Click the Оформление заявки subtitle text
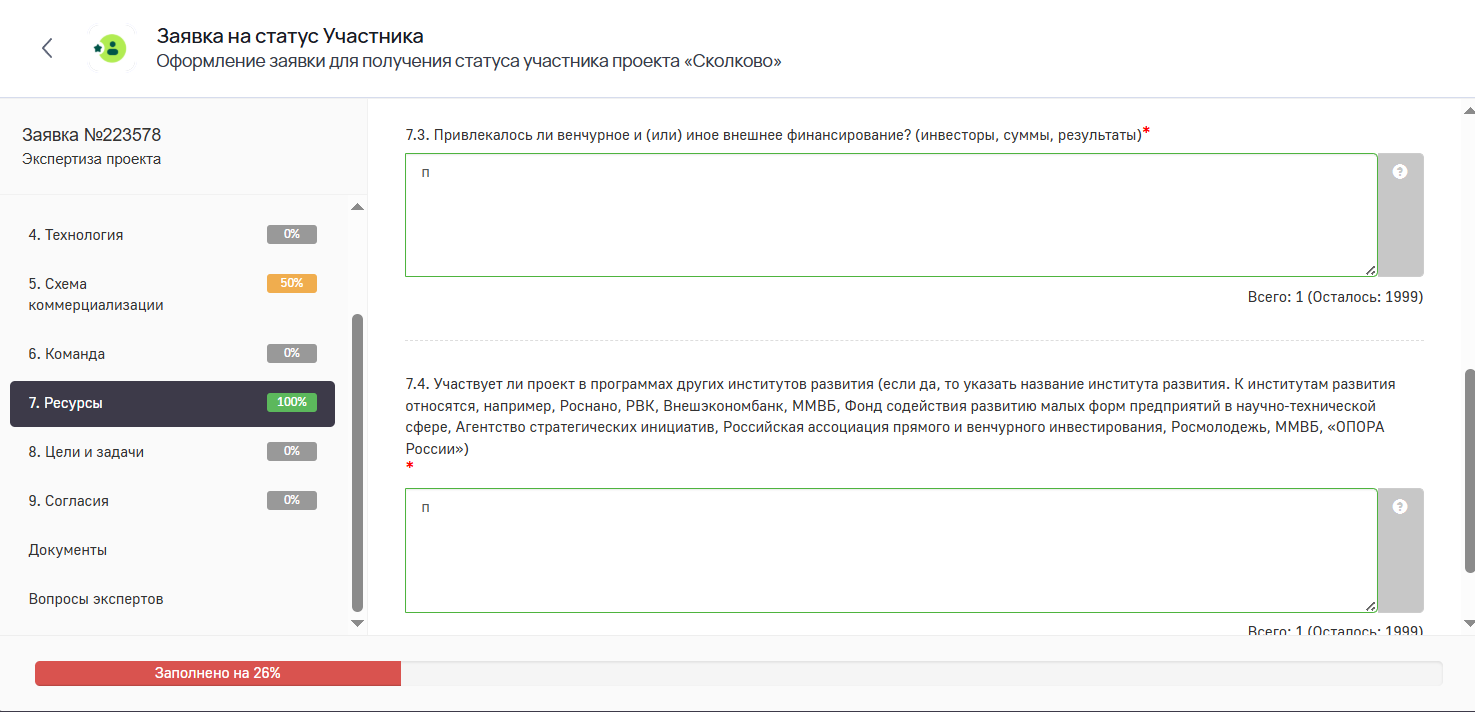The height and width of the screenshot is (712, 1475). click(469, 62)
